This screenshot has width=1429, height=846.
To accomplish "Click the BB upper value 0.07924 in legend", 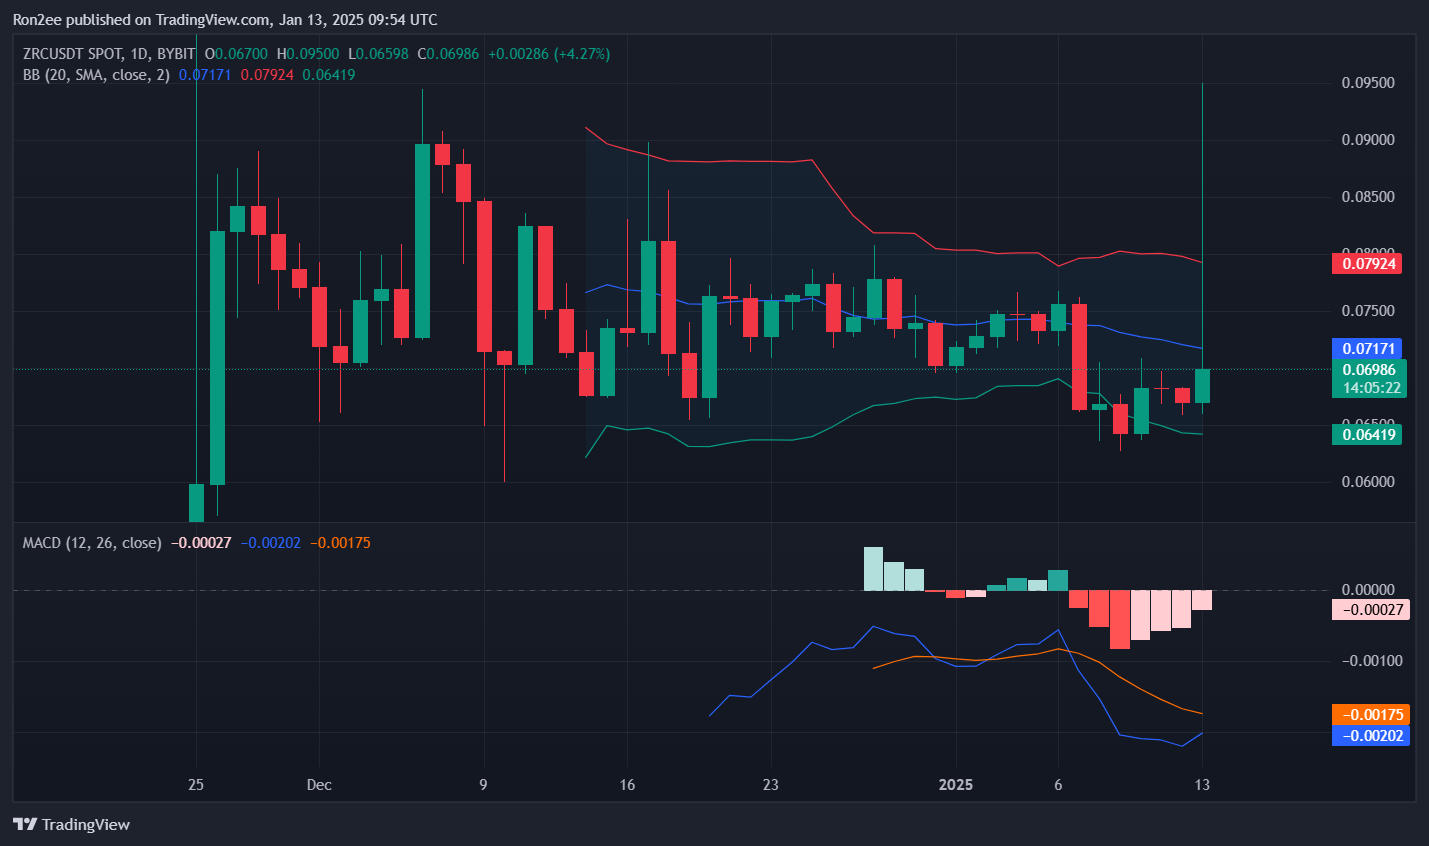I will 267,75.
